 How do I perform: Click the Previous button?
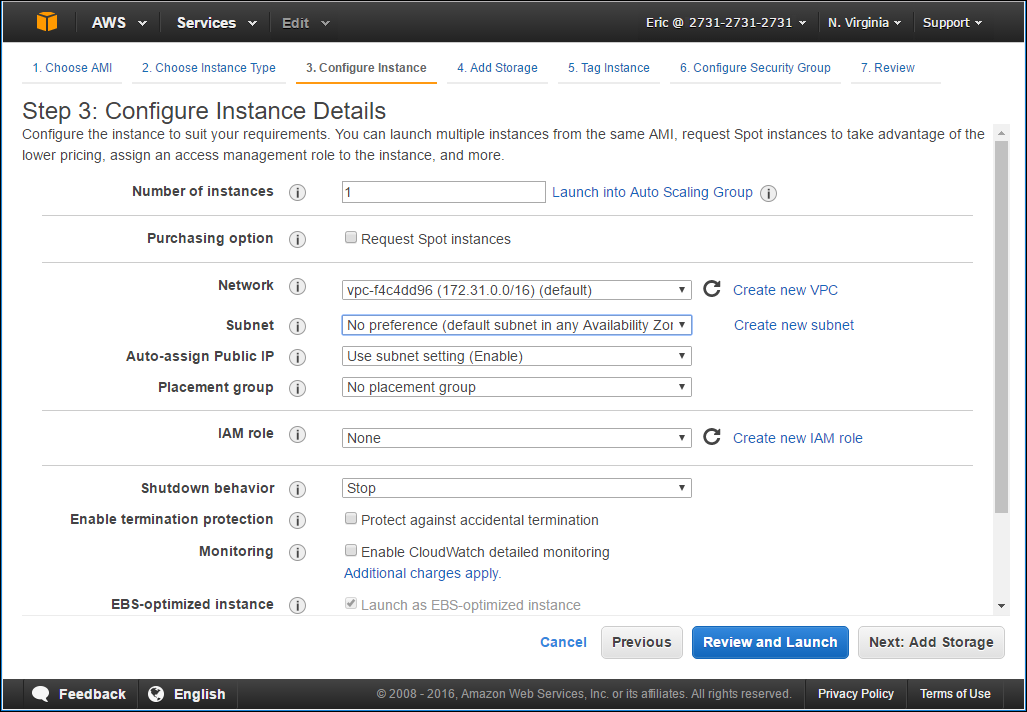tap(642, 643)
